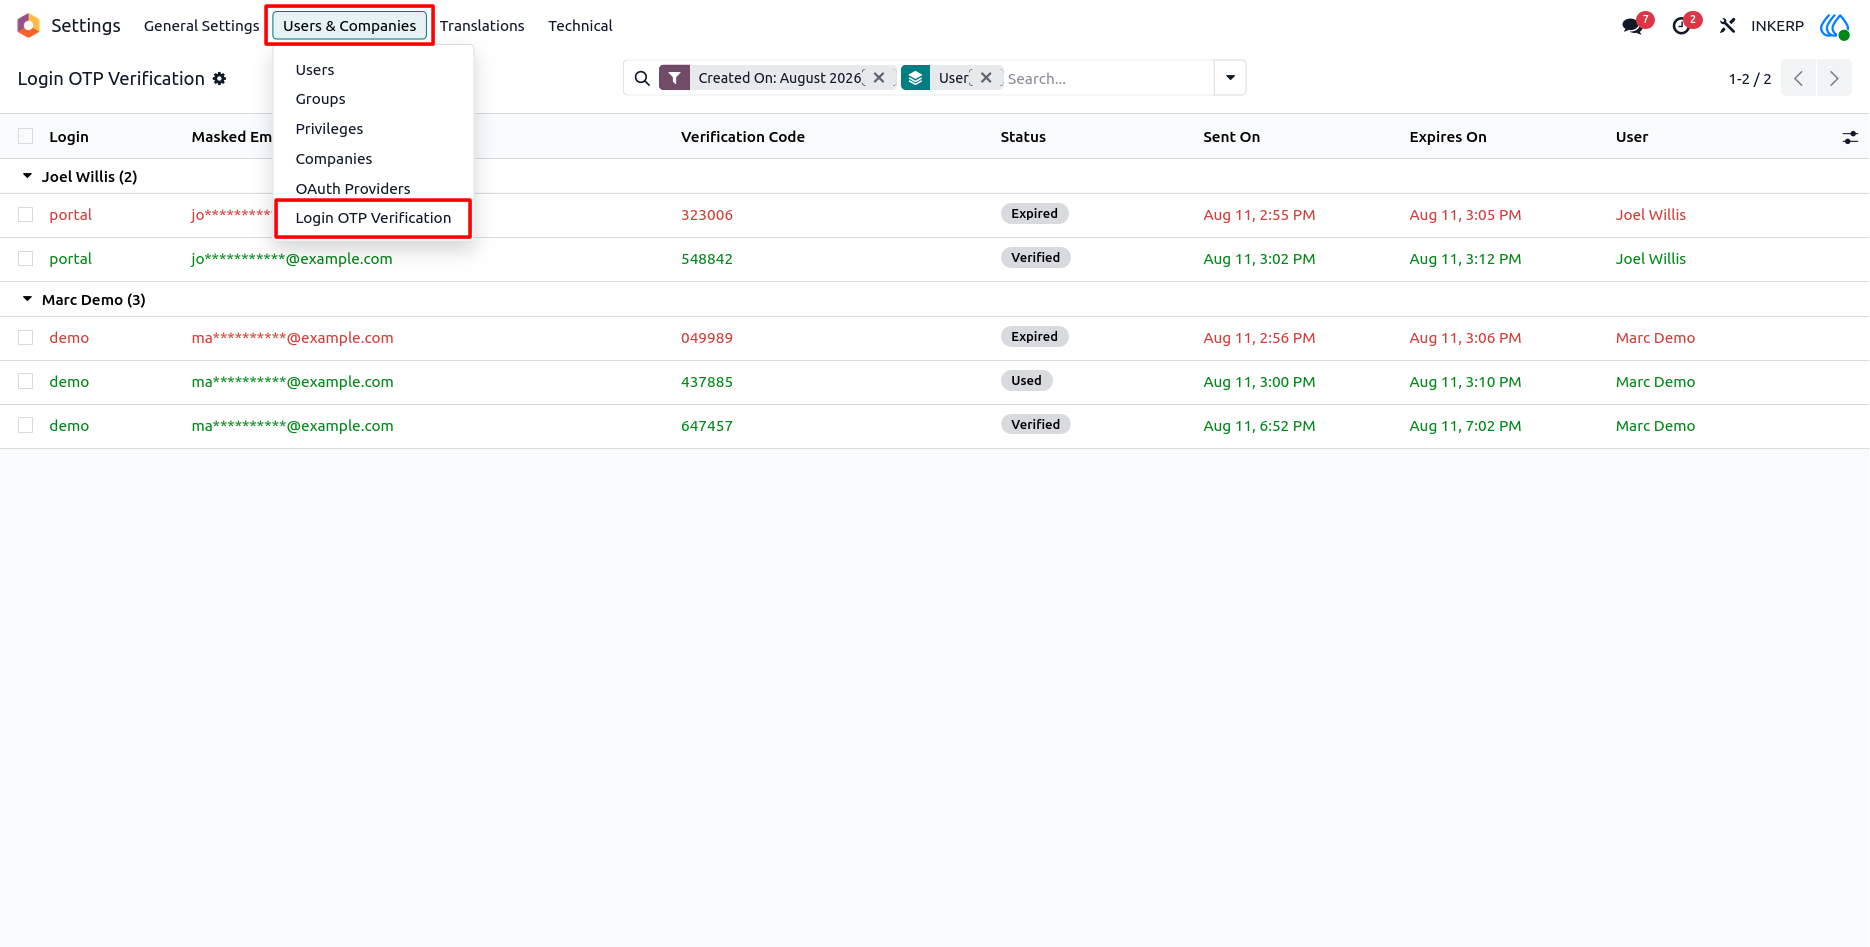Viewport: 1870px width, 947px height.
Task: Open the Translations menu
Action: coord(482,26)
